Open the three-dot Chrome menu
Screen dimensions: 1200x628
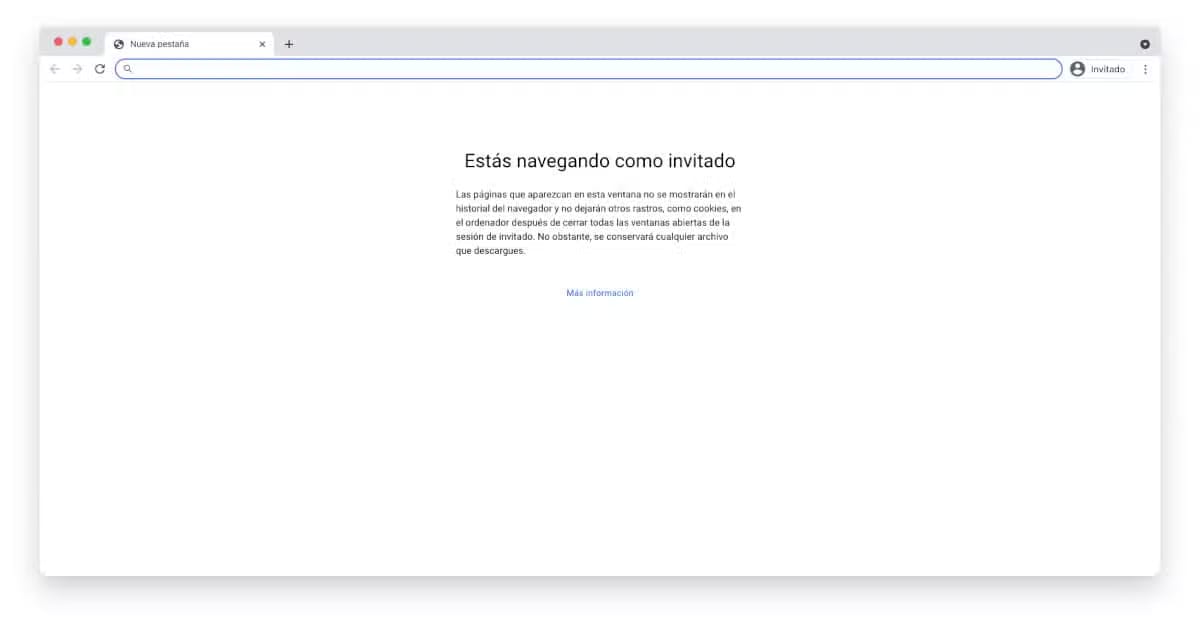(1145, 69)
